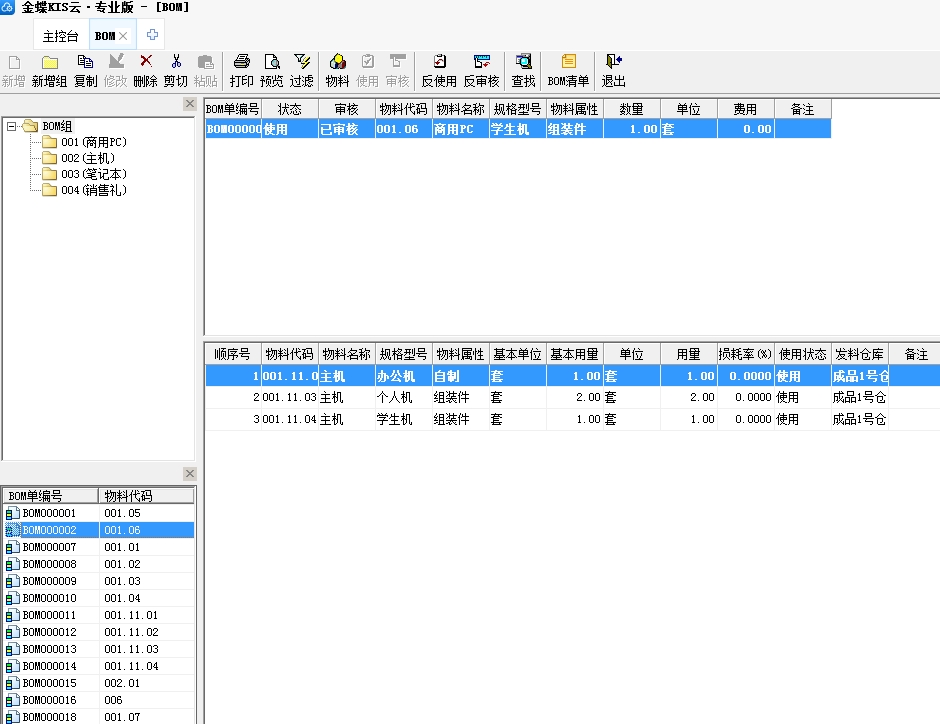The height and width of the screenshot is (724, 940).
Task: Click the 使用 toolbar icon
Action: pos(367,70)
